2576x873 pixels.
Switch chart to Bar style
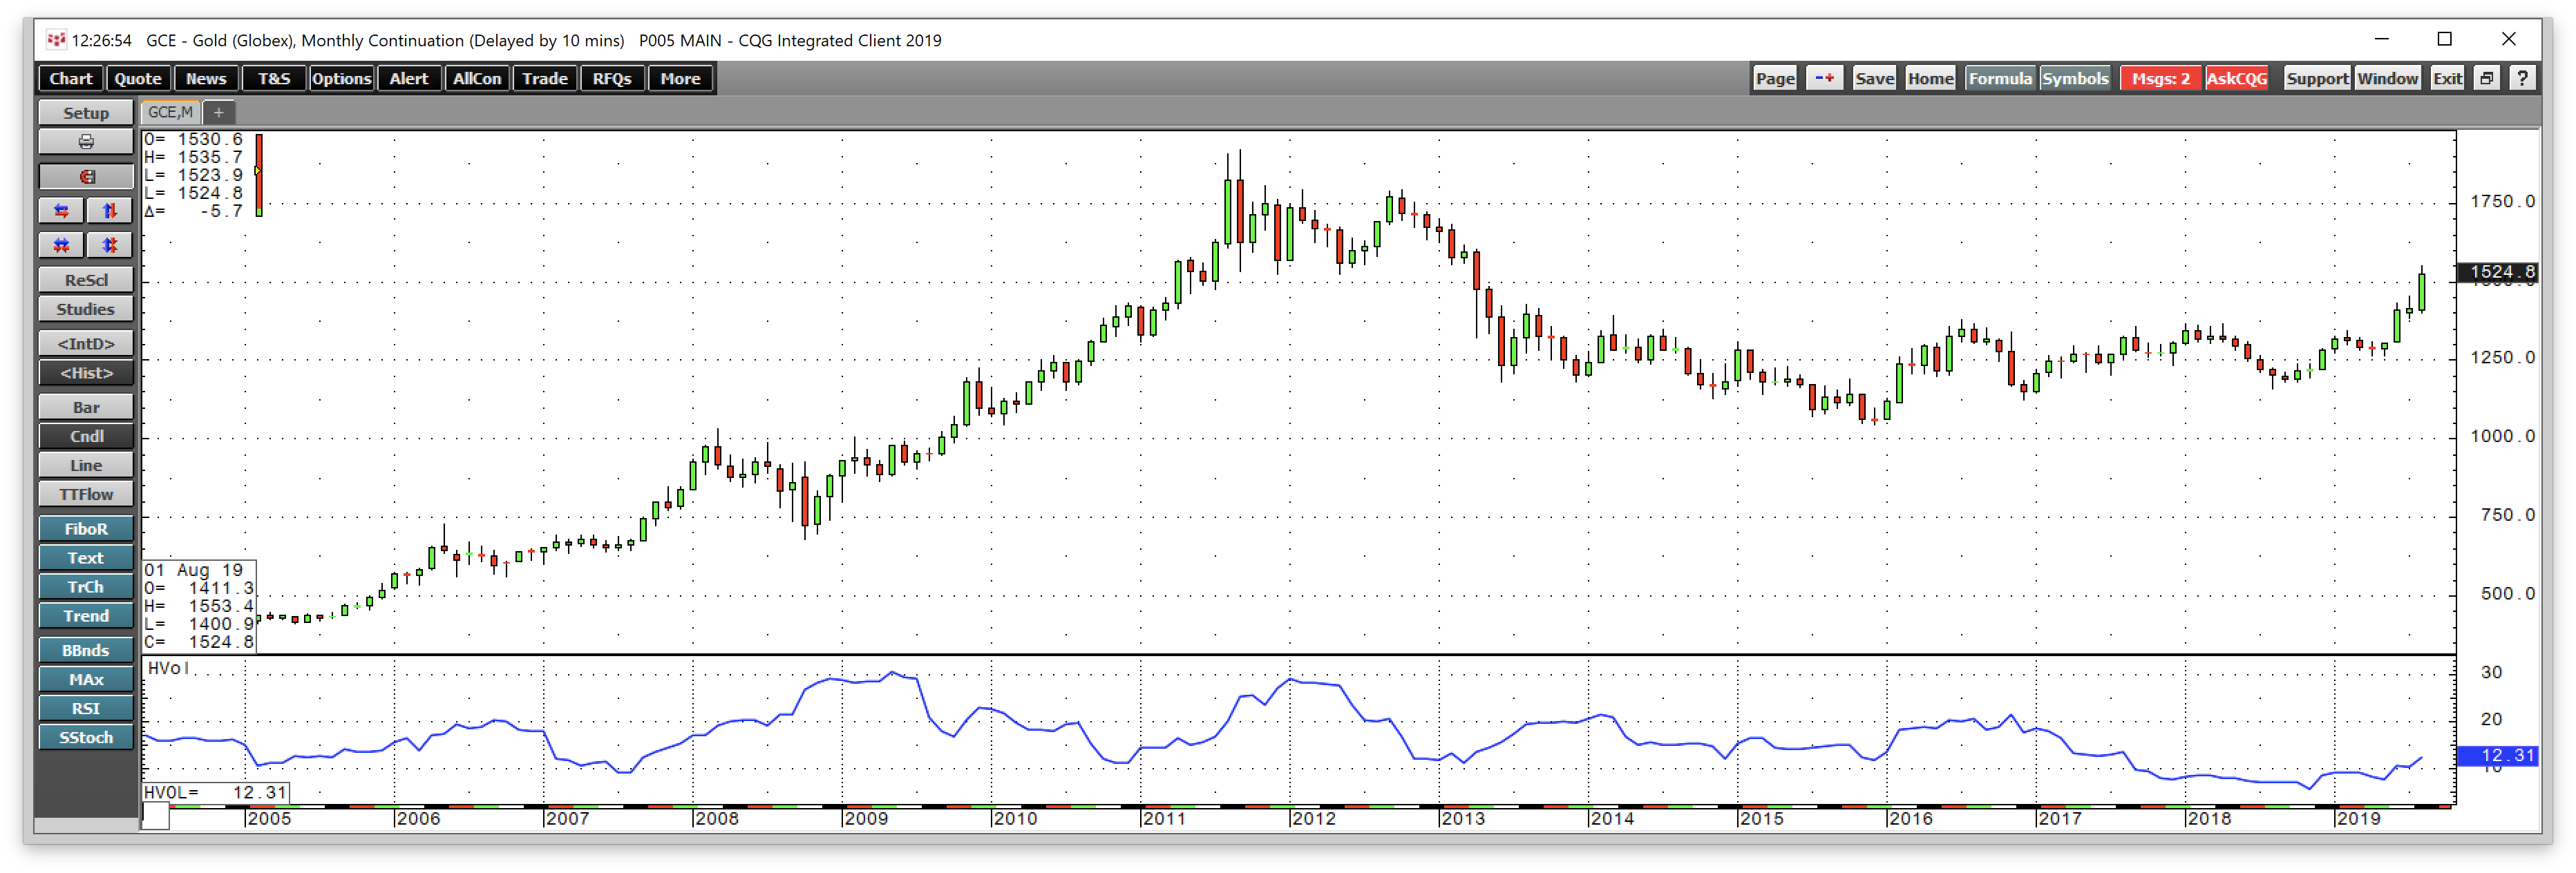click(85, 407)
